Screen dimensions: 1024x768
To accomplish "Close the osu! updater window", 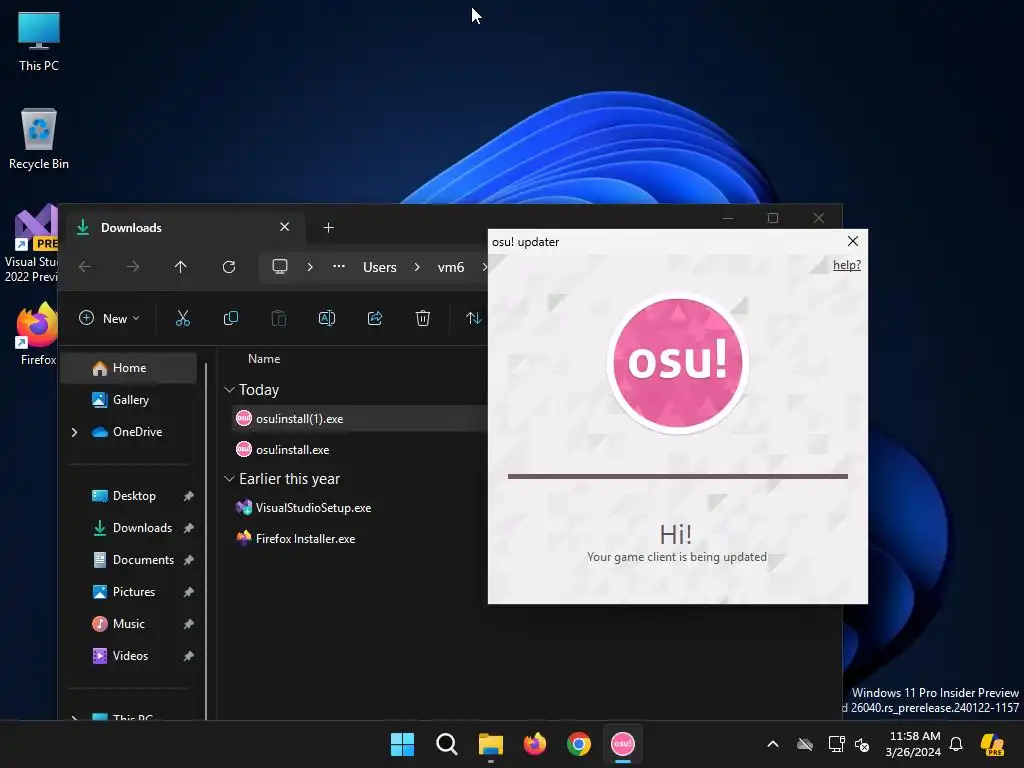I will coord(852,242).
